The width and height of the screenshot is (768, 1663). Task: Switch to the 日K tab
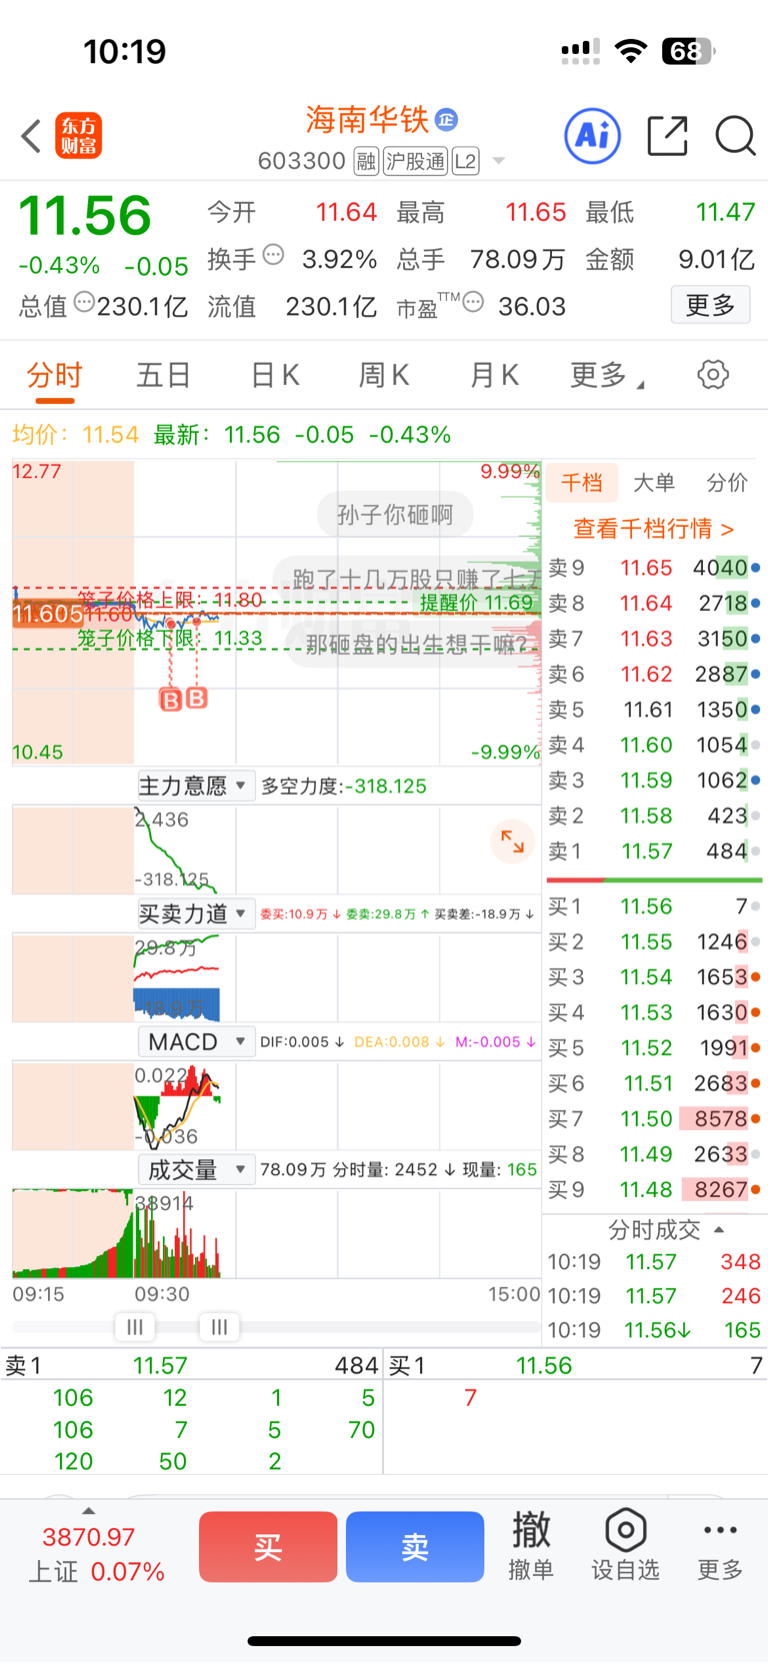[x=275, y=376]
